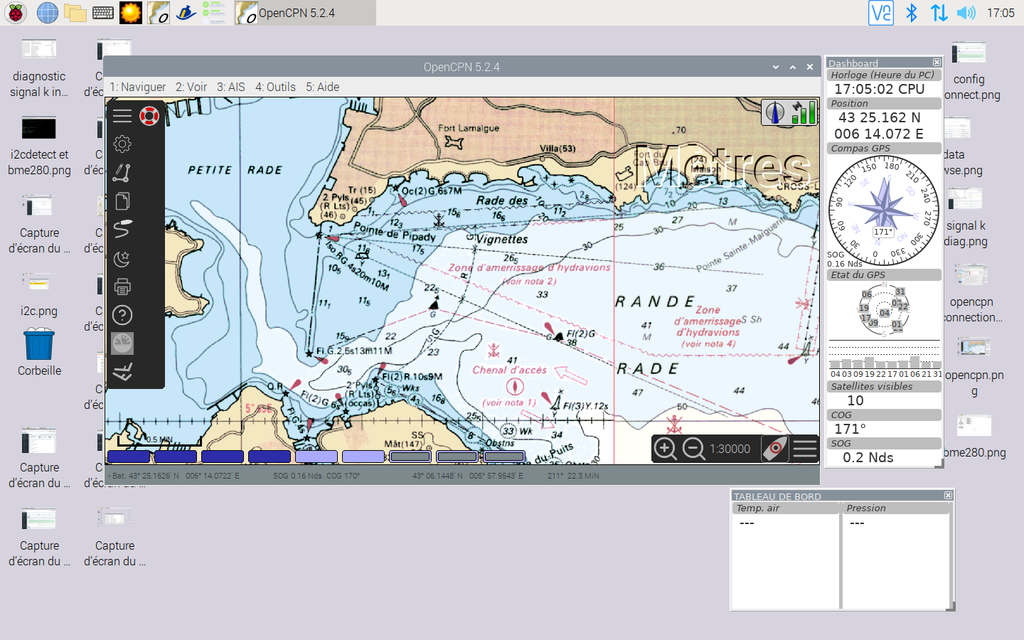Click the latitude value 43 25.162 N

[x=879, y=118]
